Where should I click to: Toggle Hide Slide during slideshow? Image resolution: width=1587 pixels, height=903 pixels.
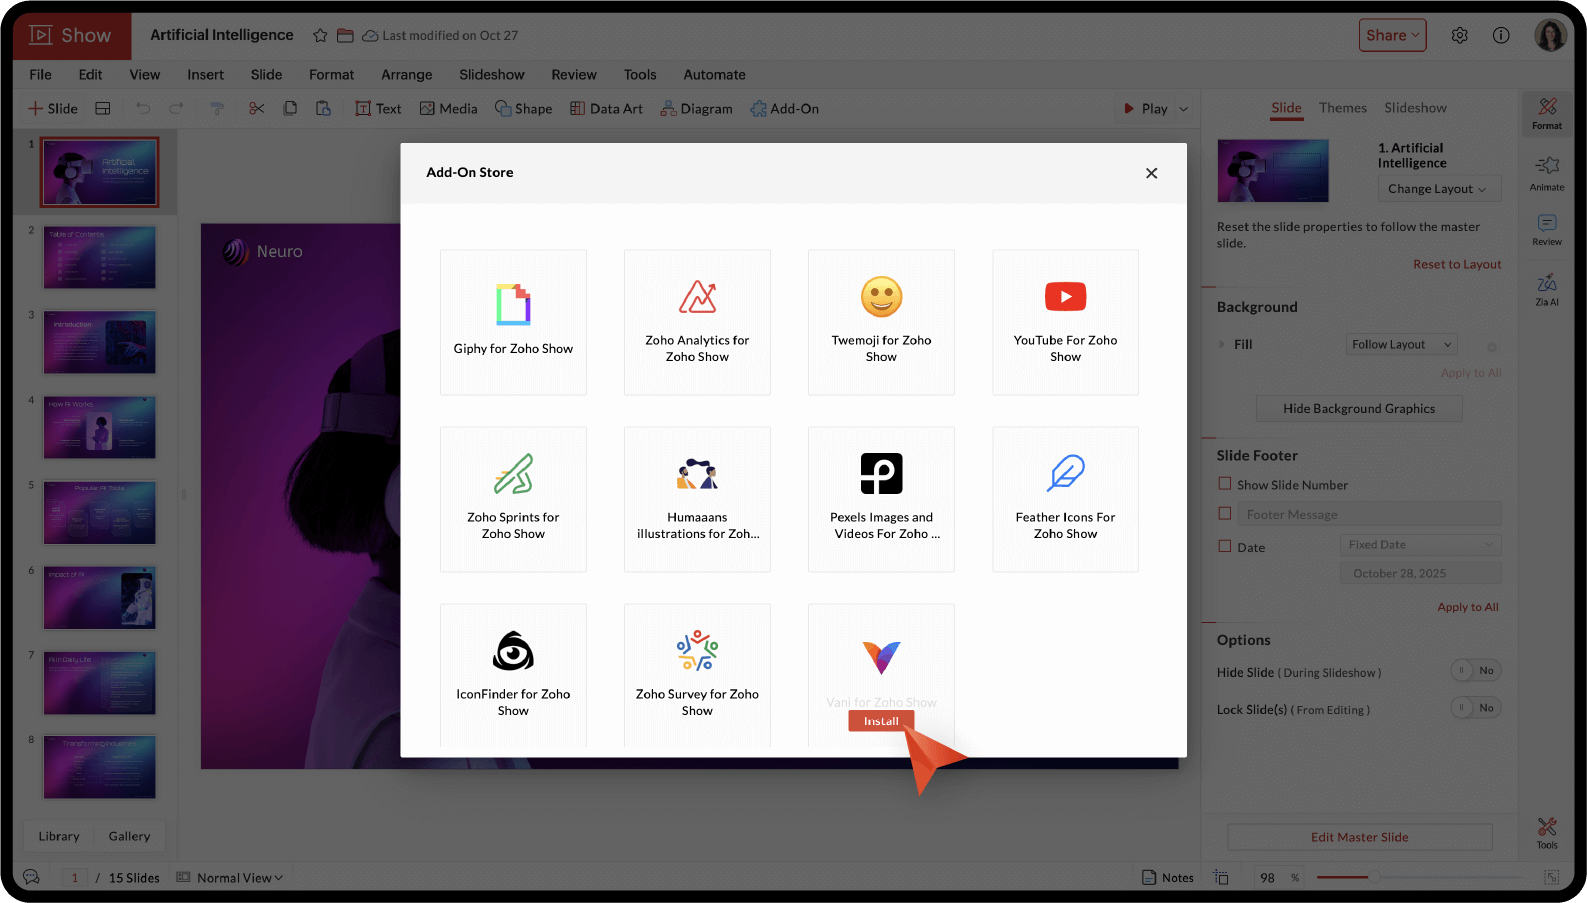coord(1476,671)
